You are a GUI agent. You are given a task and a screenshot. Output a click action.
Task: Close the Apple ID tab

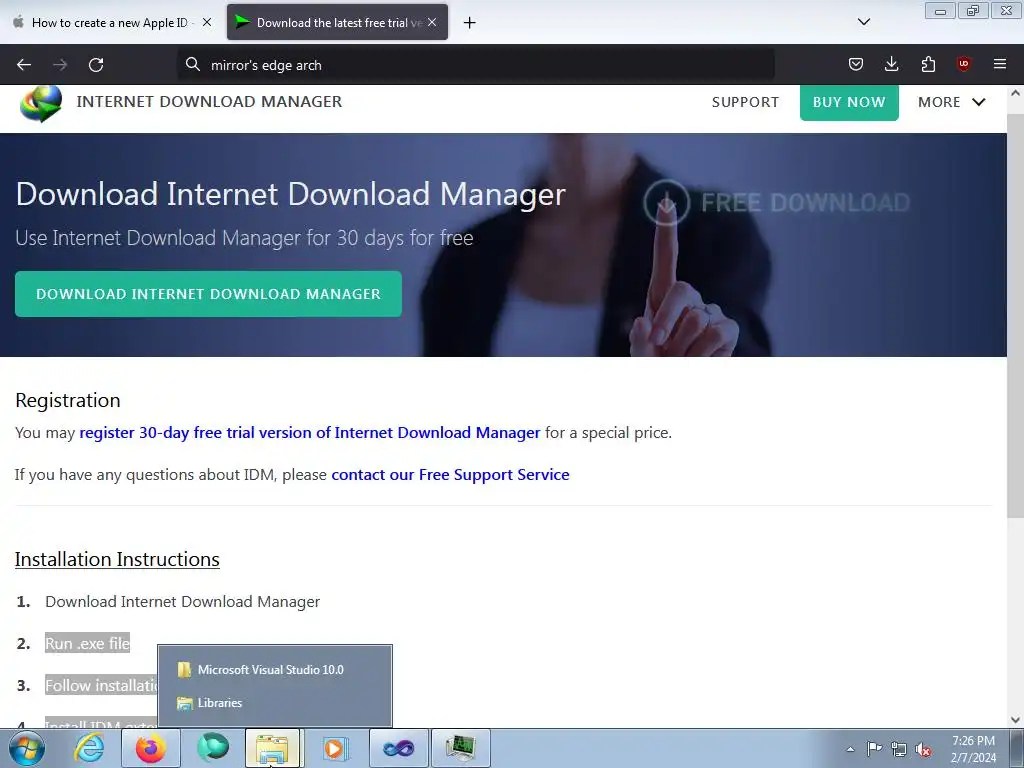207,22
